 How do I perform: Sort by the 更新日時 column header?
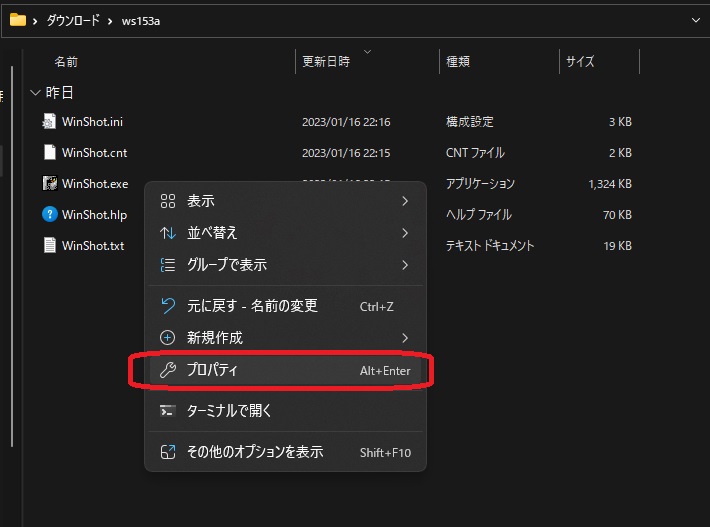(326, 62)
